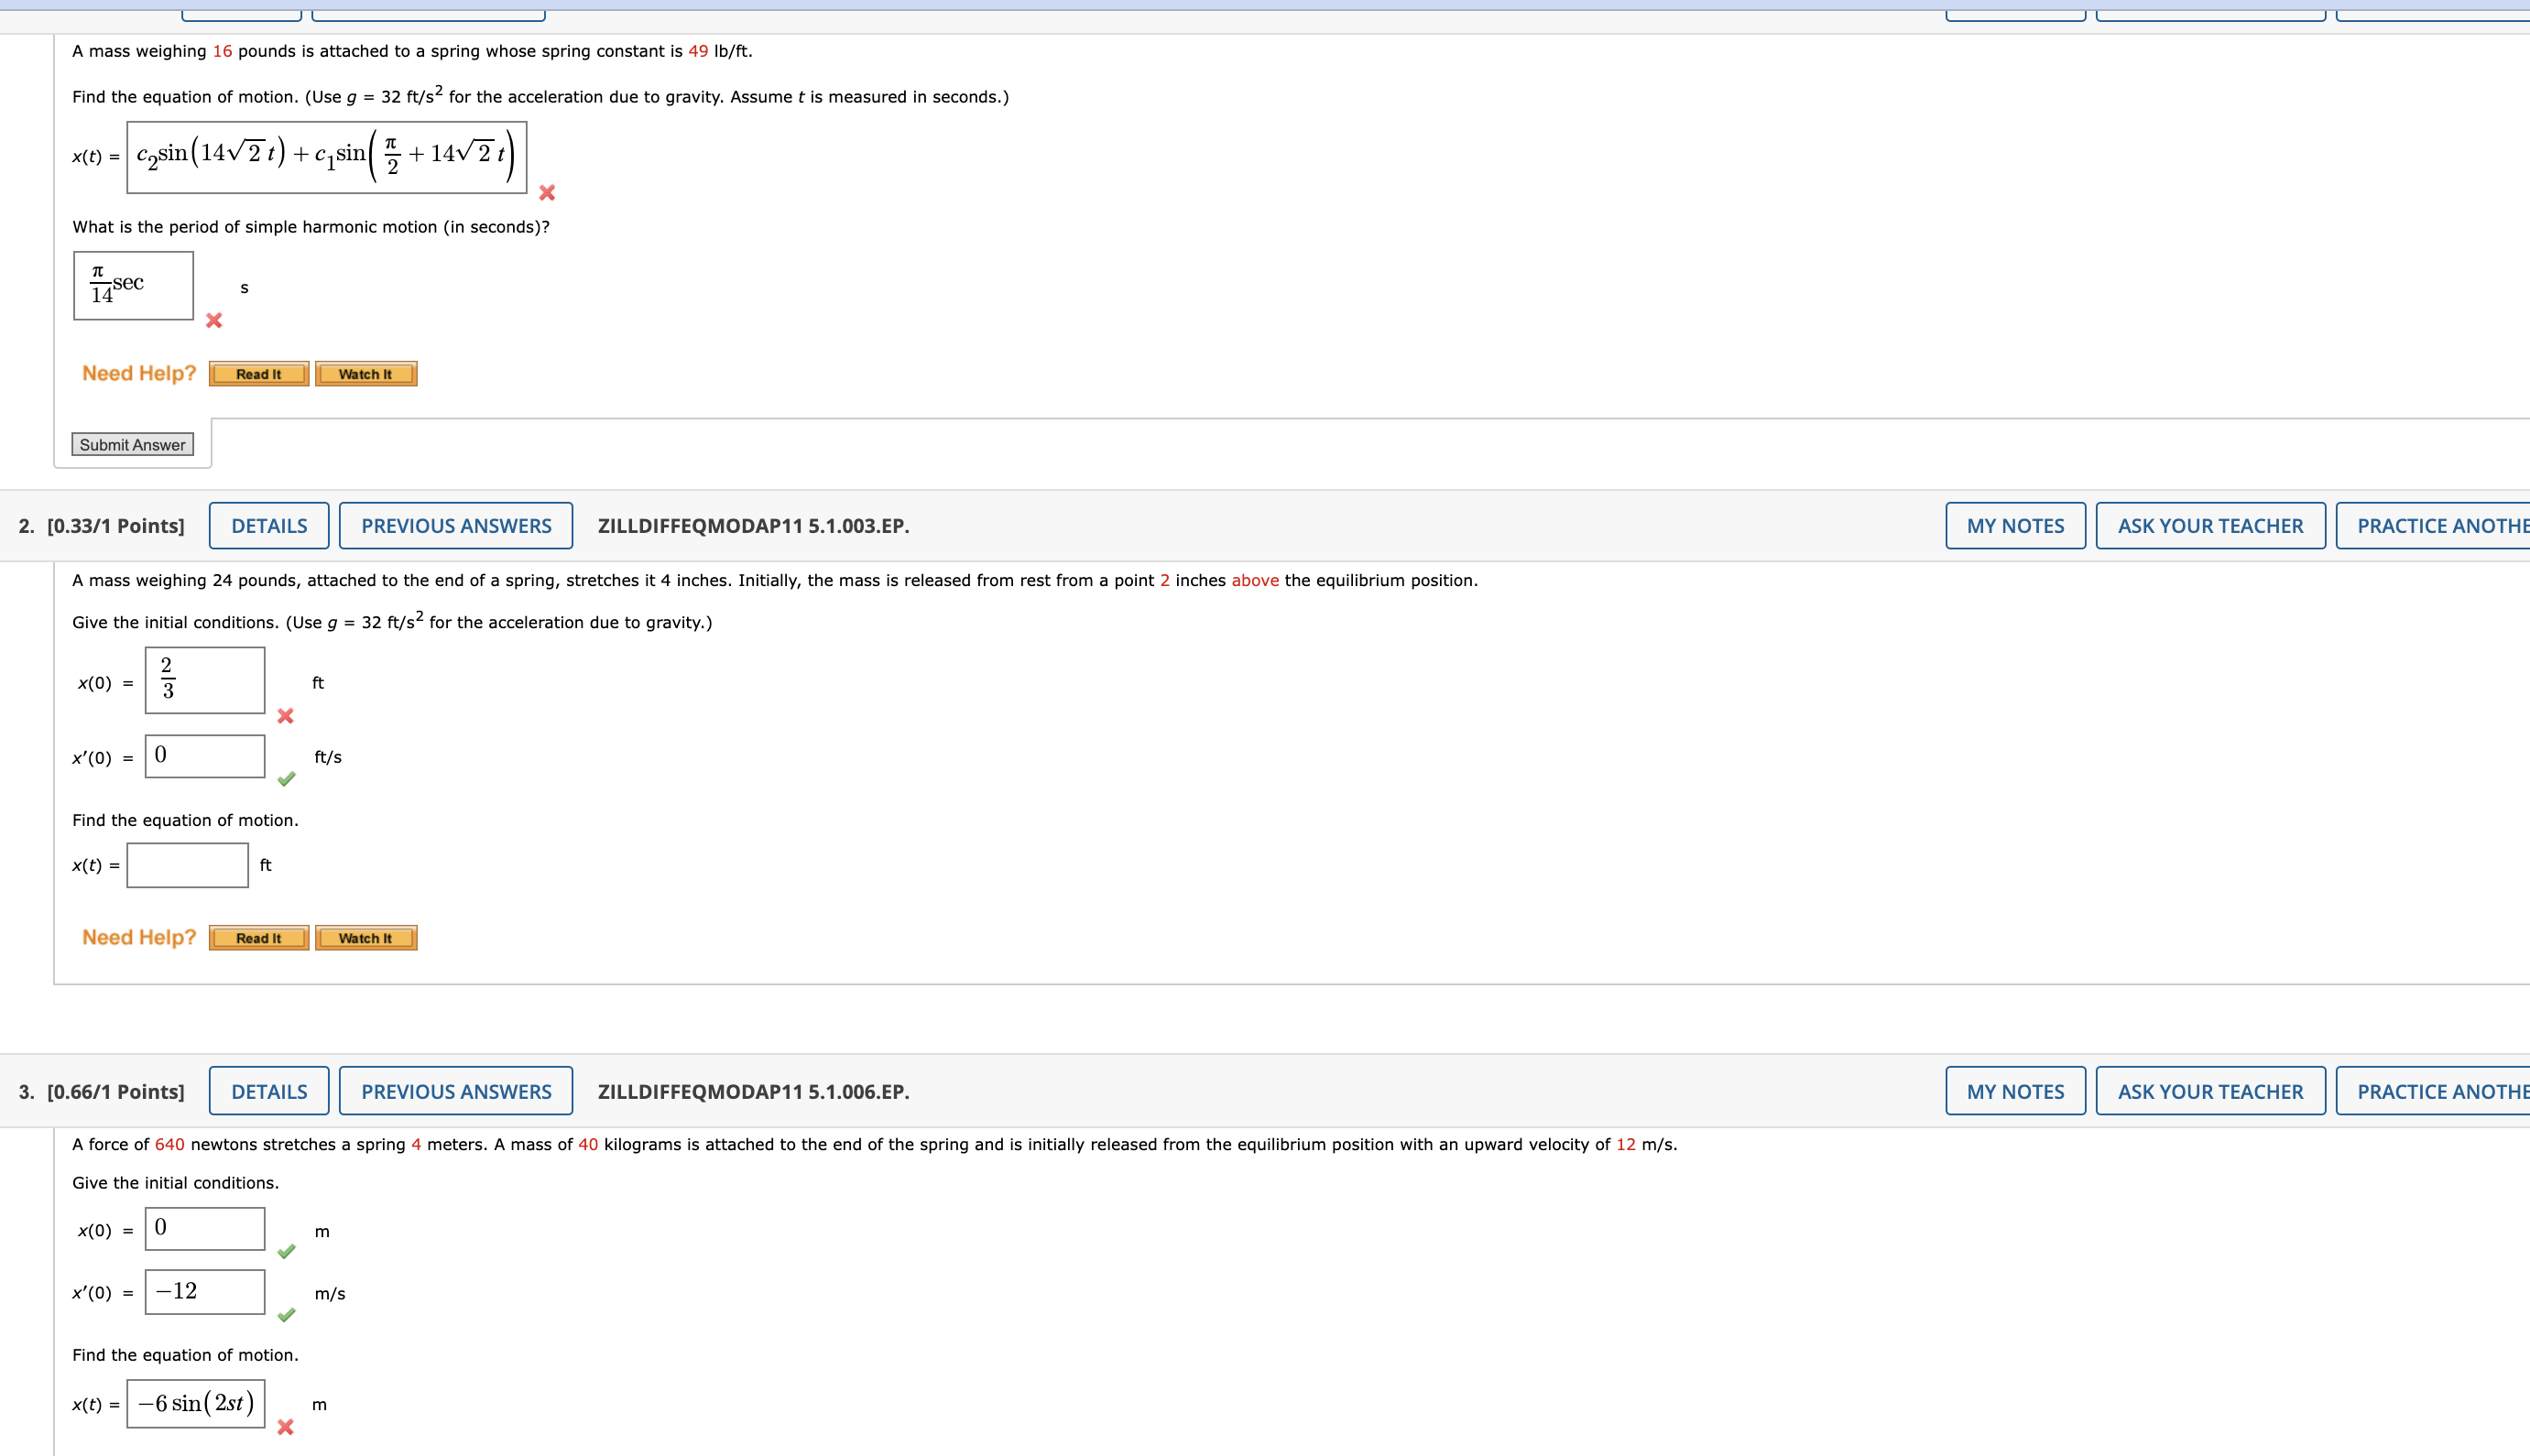Click the empty x(t) equation field
Image resolution: width=2530 pixels, height=1456 pixels.
click(187, 865)
